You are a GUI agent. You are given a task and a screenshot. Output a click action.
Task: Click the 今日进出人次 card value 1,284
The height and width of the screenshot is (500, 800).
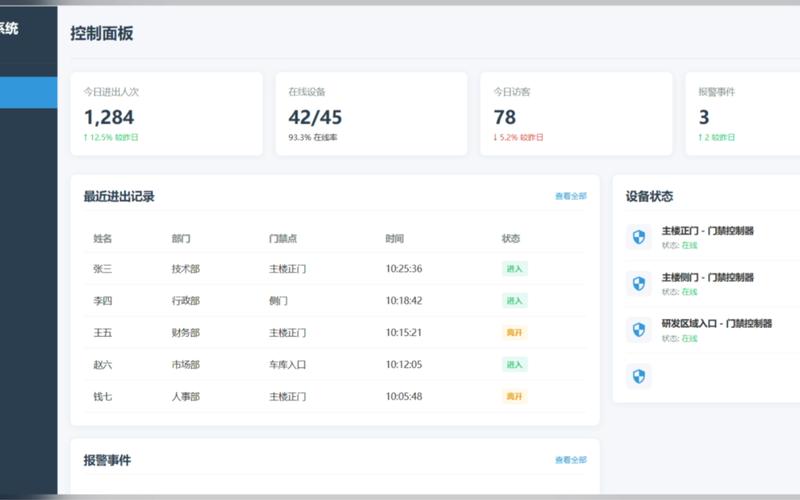coord(109,117)
